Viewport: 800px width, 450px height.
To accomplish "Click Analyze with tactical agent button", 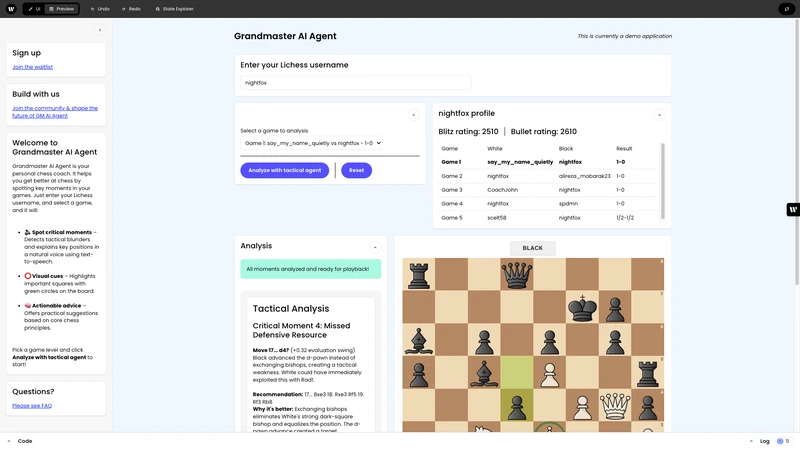I will pyautogui.click(x=285, y=171).
